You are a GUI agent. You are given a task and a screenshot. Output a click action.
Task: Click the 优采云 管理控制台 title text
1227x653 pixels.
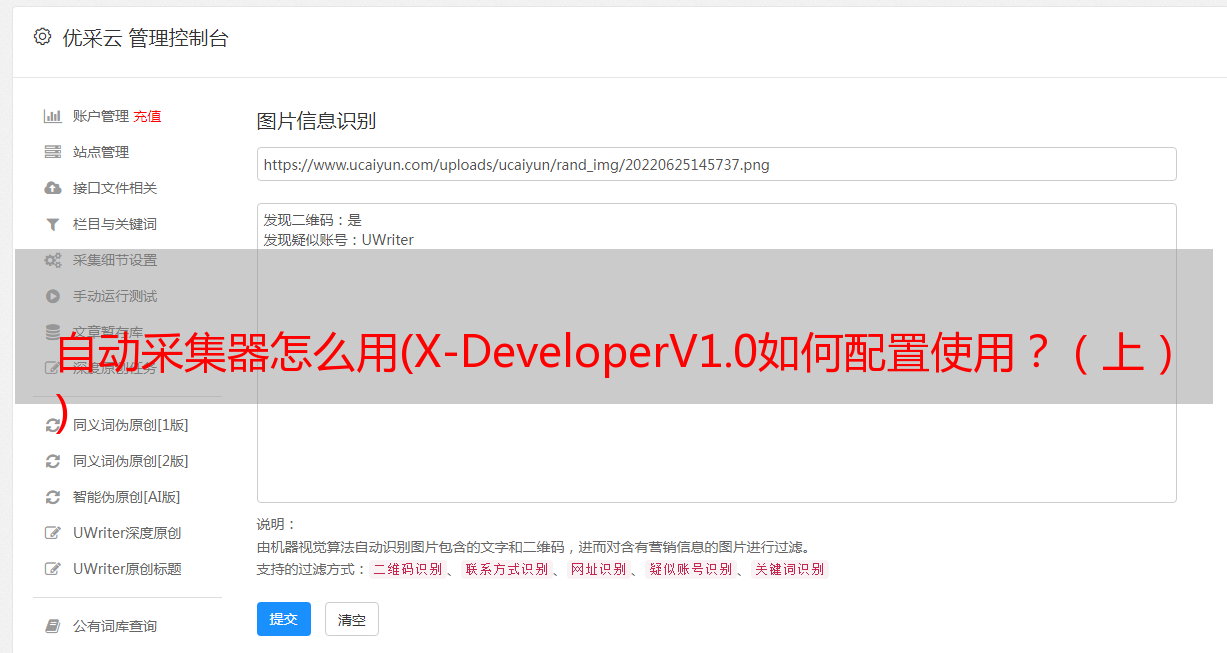pos(145,38)
